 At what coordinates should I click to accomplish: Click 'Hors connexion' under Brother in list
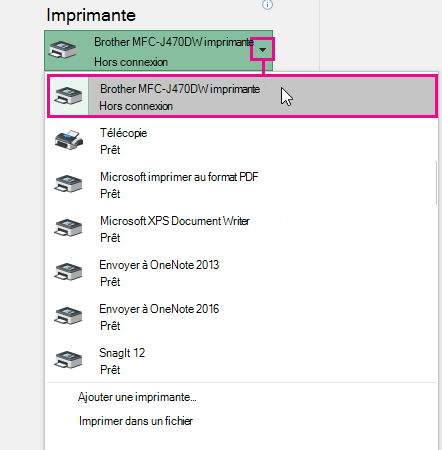pyautogui.click(x=136, y=106)
